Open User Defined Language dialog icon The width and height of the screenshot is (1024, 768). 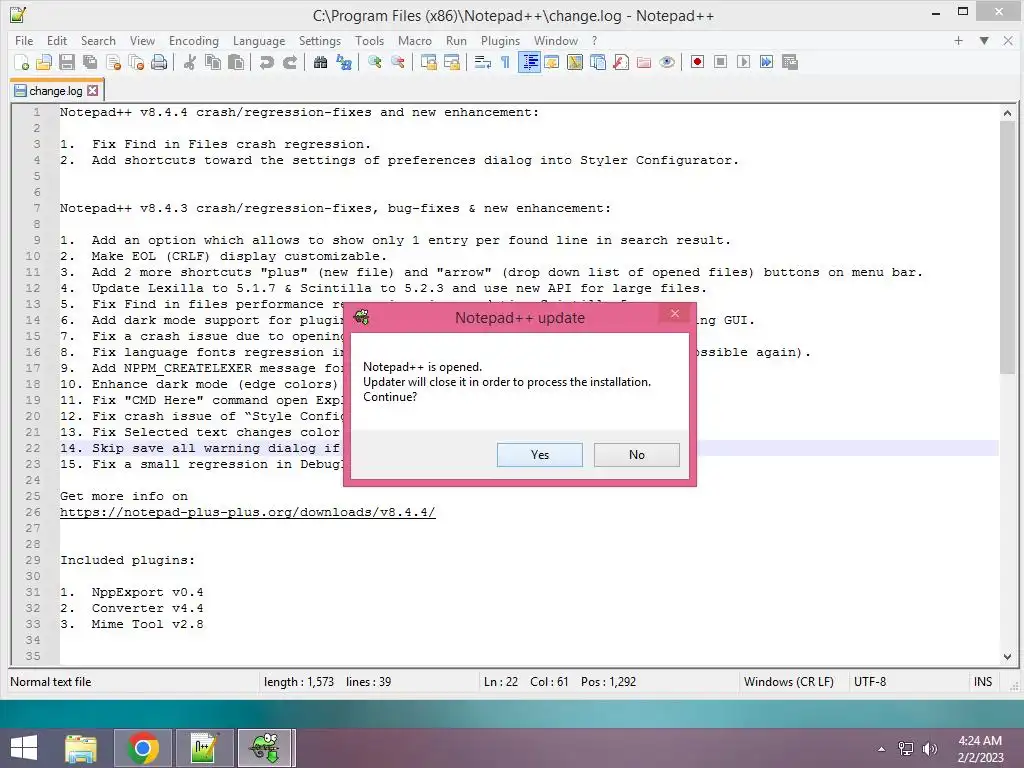[x=552, y=62]
